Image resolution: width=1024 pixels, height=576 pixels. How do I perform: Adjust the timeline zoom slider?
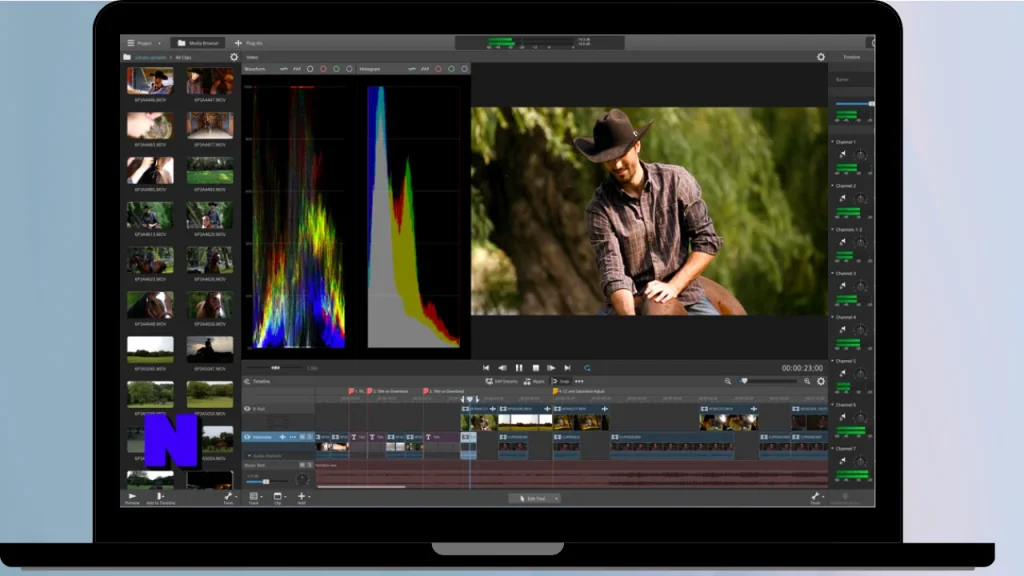tap(768, 381)
